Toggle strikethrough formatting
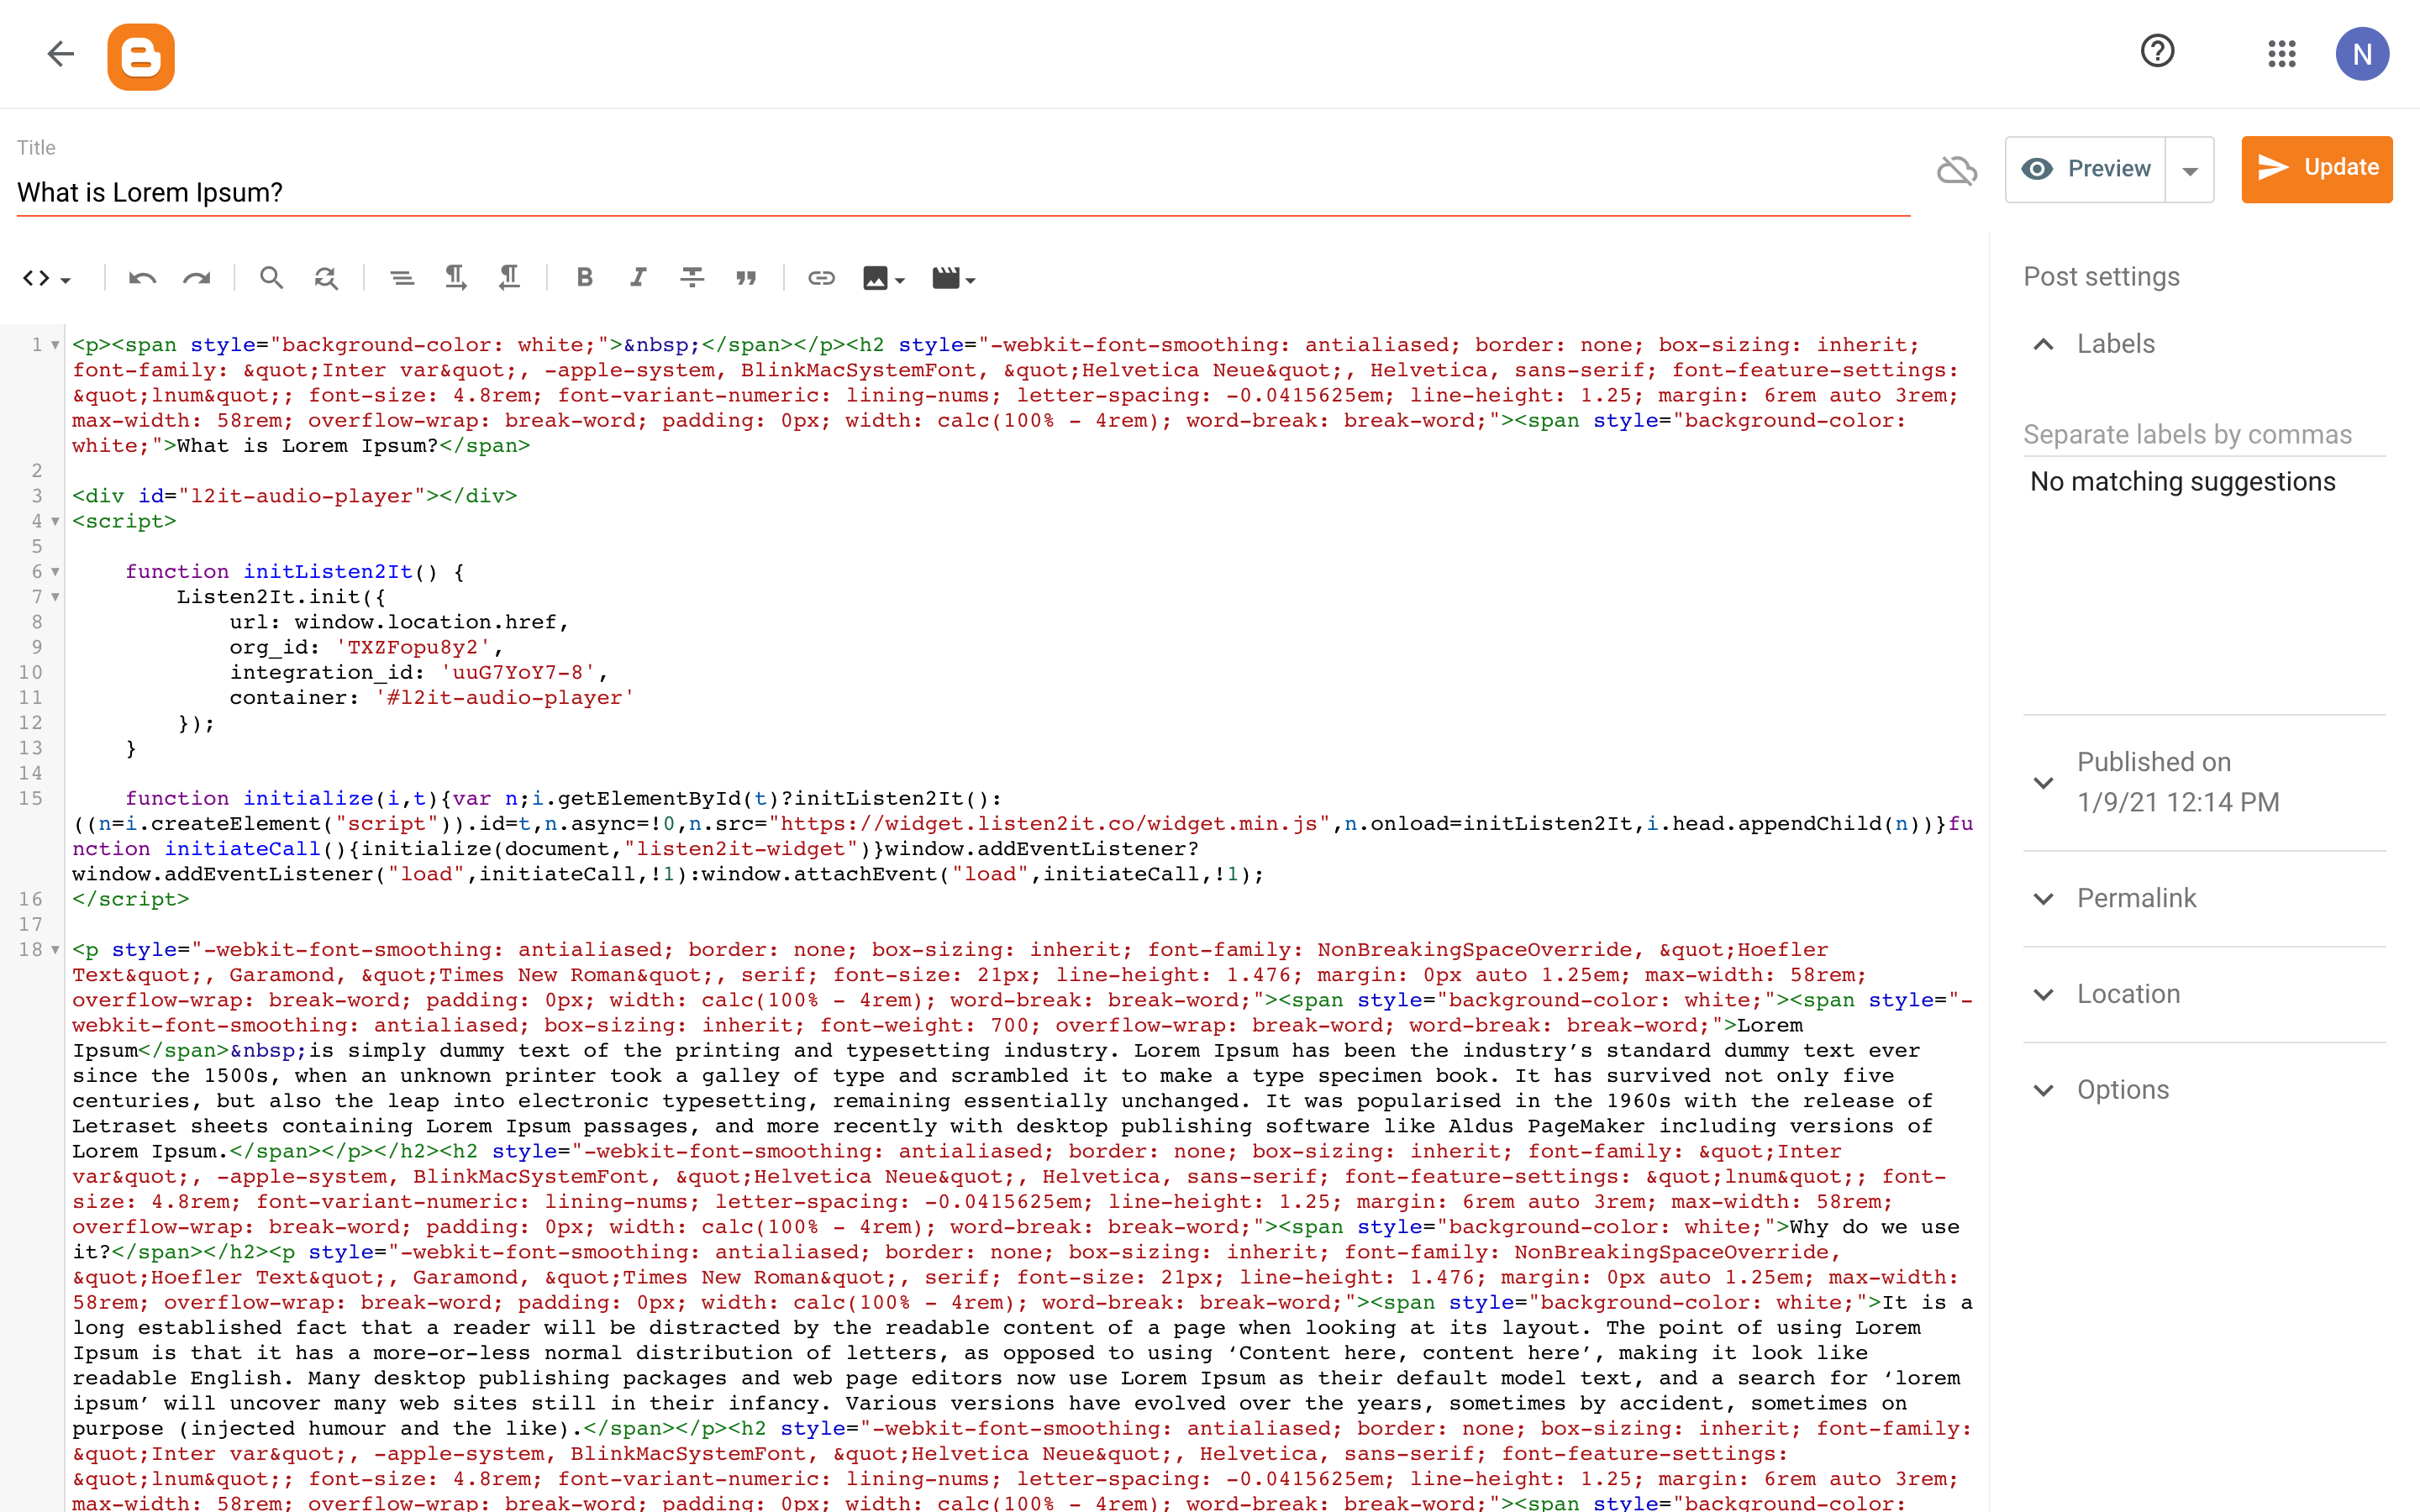Screen dimensions: 2420x1512 pyautogui.click(x=692, y=278)
